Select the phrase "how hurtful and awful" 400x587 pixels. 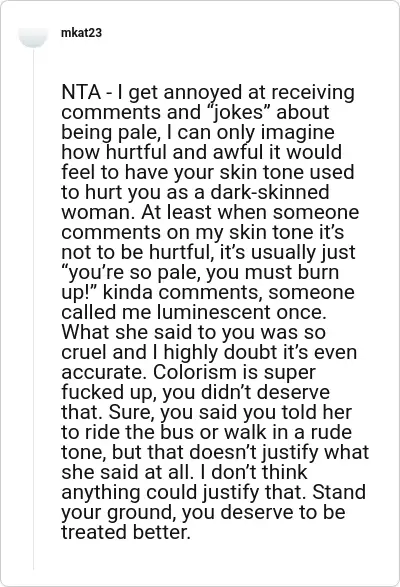[152, 152]
